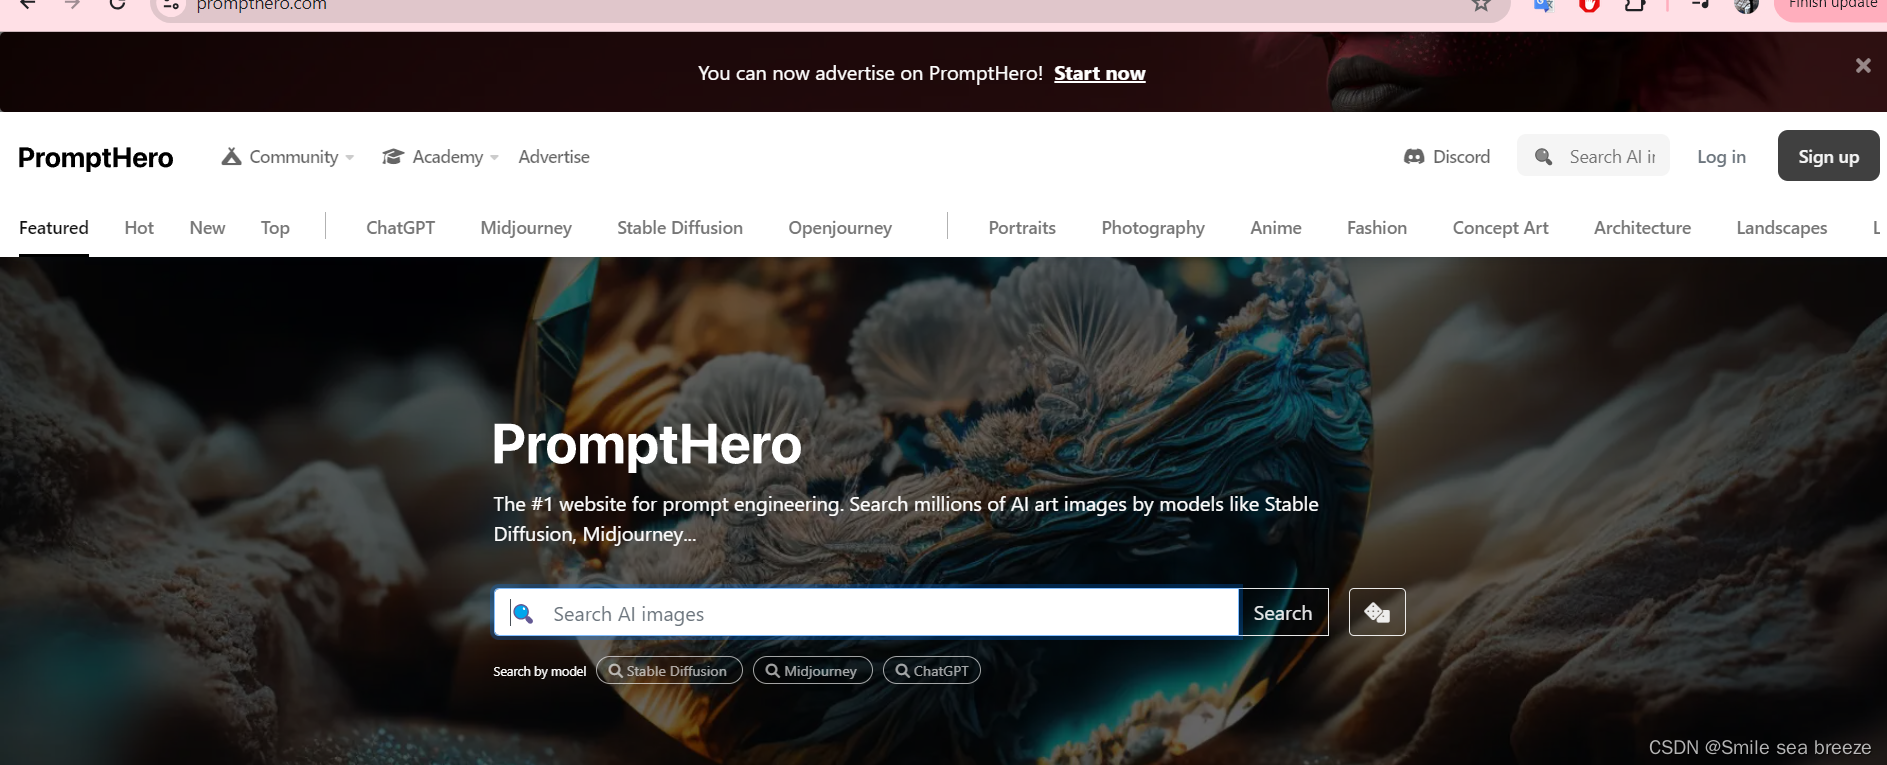Click the browser reload icon
The width and height of the screenshot is (1887, 765).
point(117,3)
